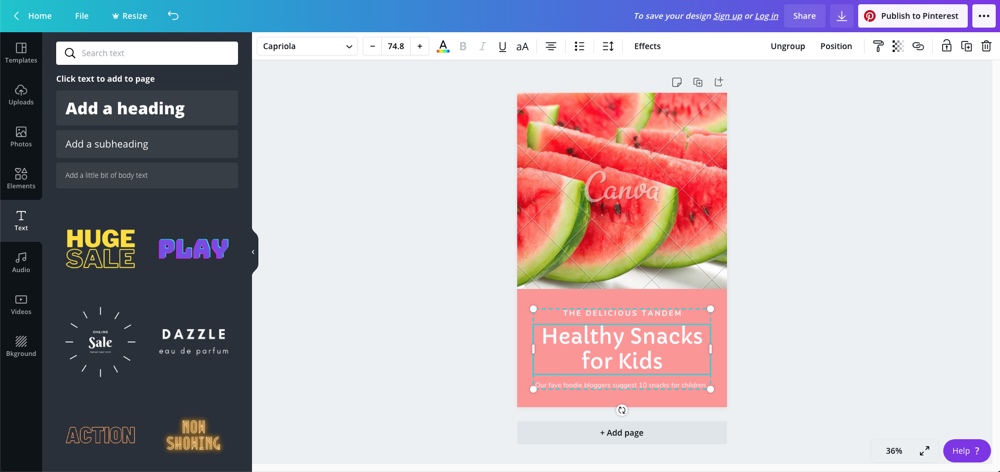Open the Effects panel
The height and width of the screenshot is (472, 1000).
click(647, 46)
